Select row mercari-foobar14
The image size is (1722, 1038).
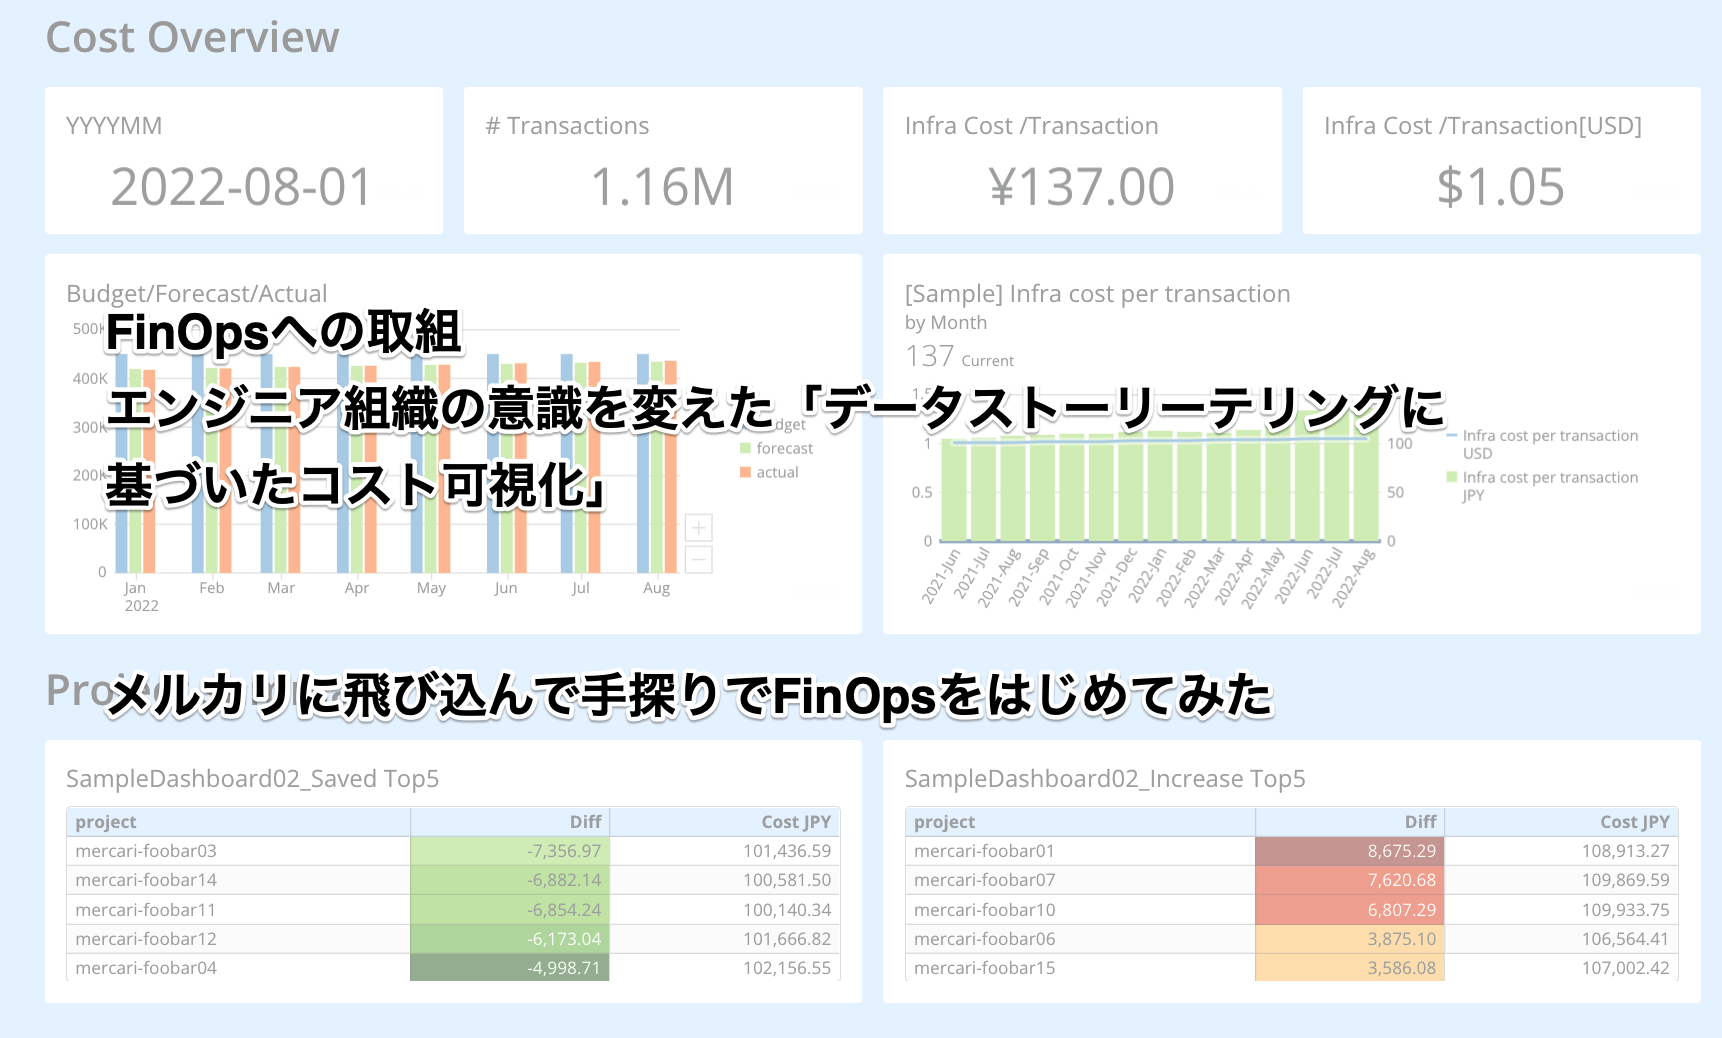[x=453, y=880]
